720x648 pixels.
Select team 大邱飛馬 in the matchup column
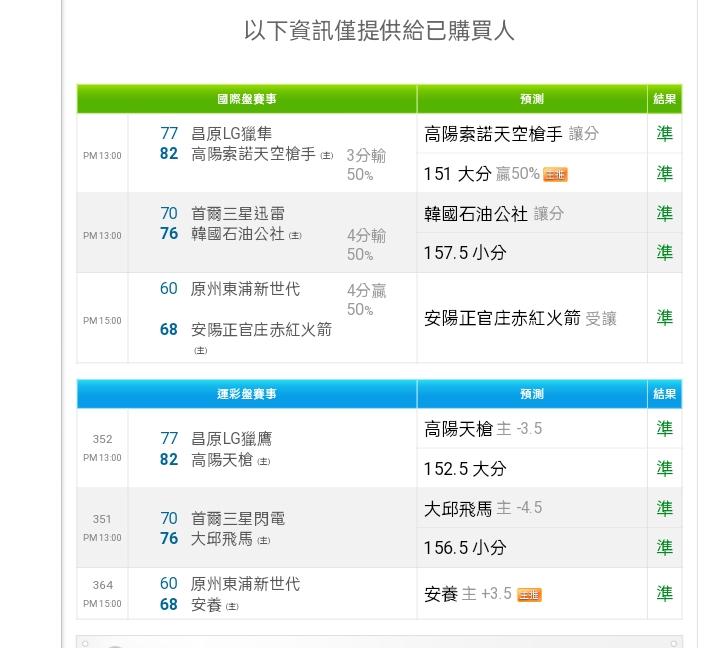pyautogui.click(x=222, y=538)
